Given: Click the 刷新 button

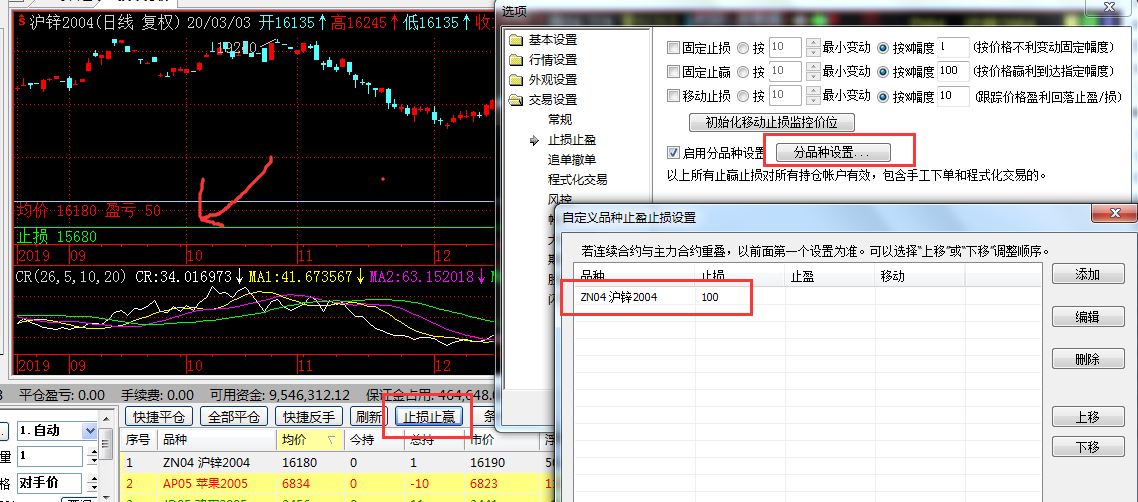Looking at the screenshot, I should 368,416.
